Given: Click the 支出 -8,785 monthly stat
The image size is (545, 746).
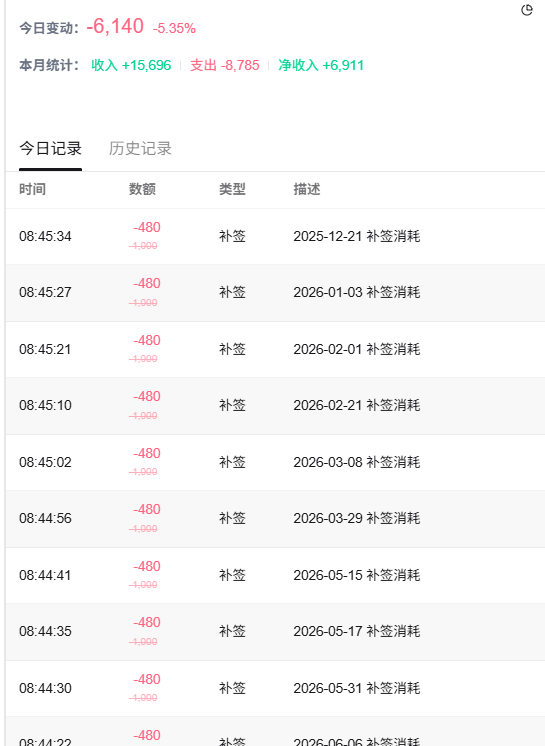Looking at the screenshot, I should 225,65.
